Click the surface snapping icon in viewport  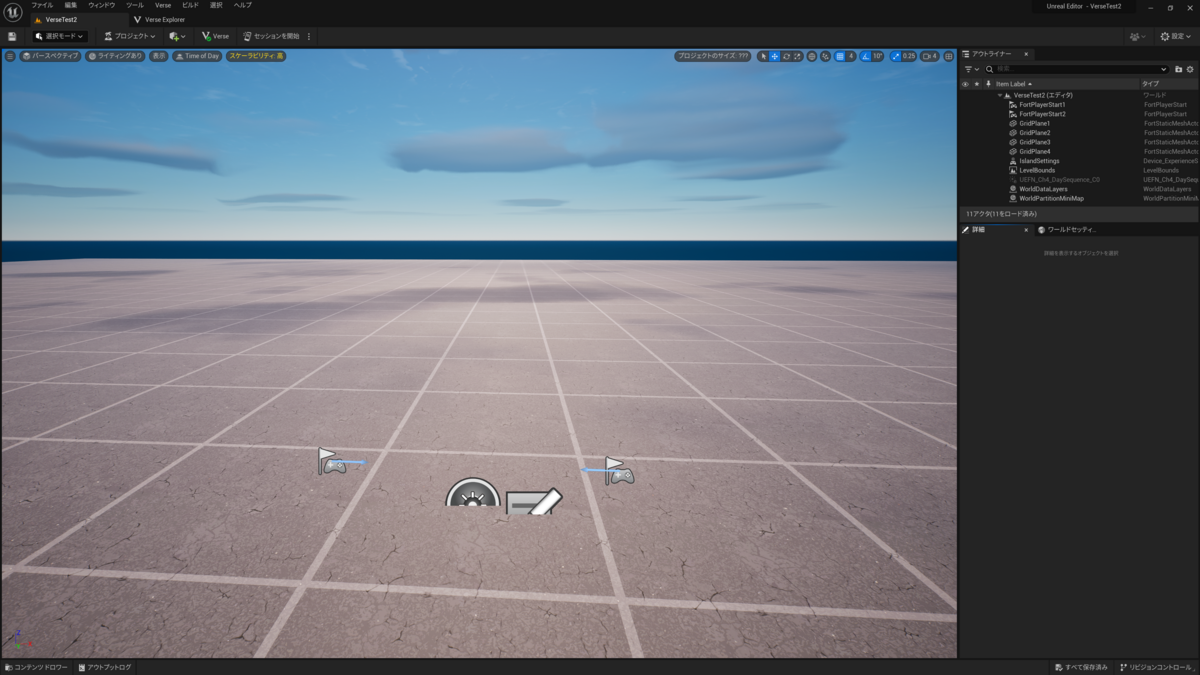(812, 57)
